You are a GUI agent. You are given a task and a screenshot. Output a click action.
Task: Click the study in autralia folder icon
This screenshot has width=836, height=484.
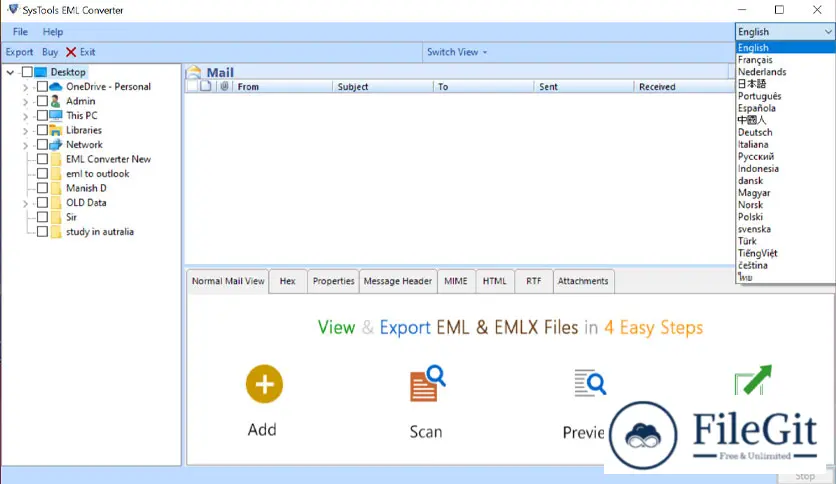[x=56, y=231]
